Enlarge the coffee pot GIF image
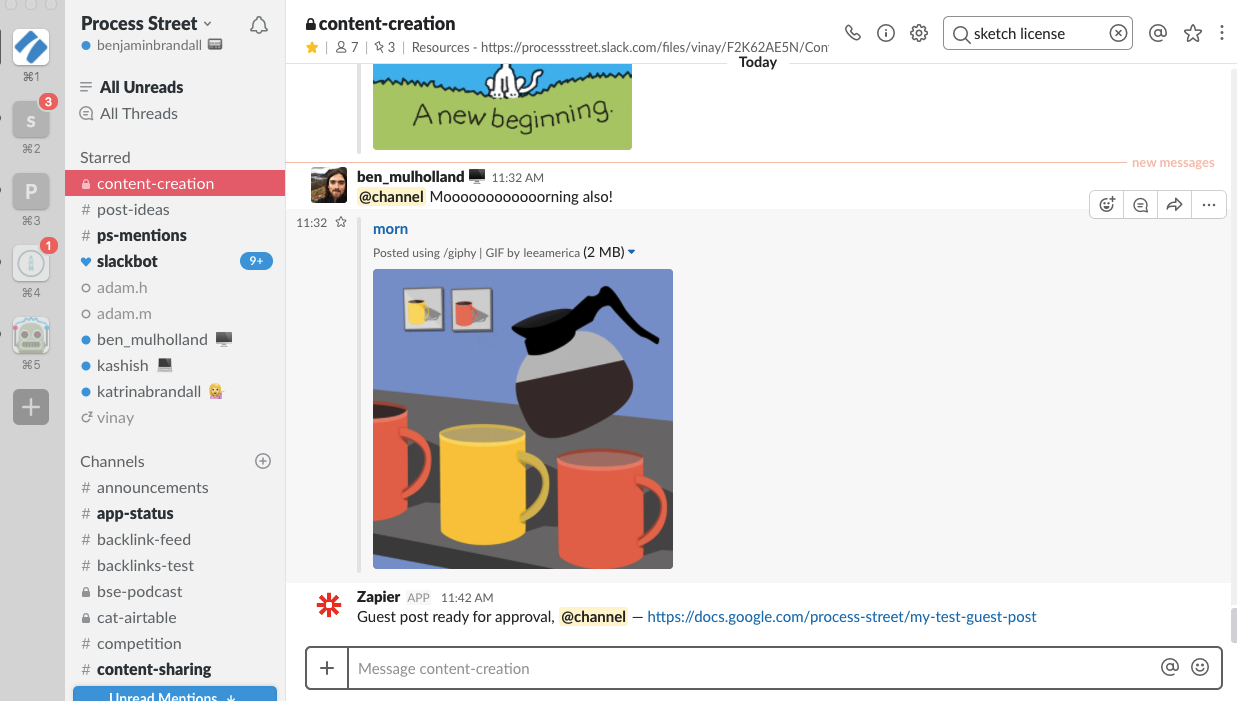The height and width of the screenshot is (701, 1237). pos(522,419)
